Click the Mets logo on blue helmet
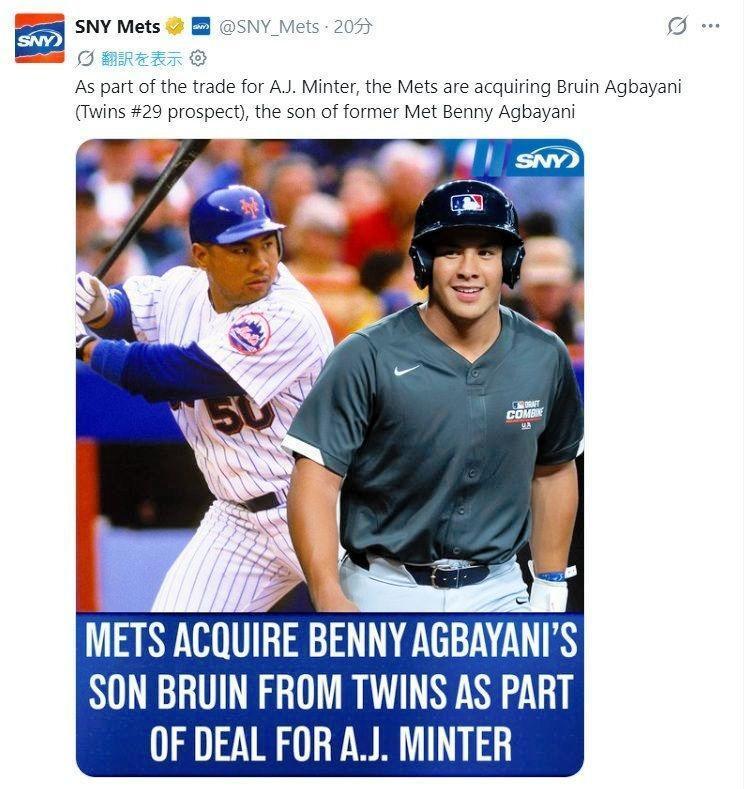Image resolution: width=747 pixels, height=789 pixels. [250, 207]
